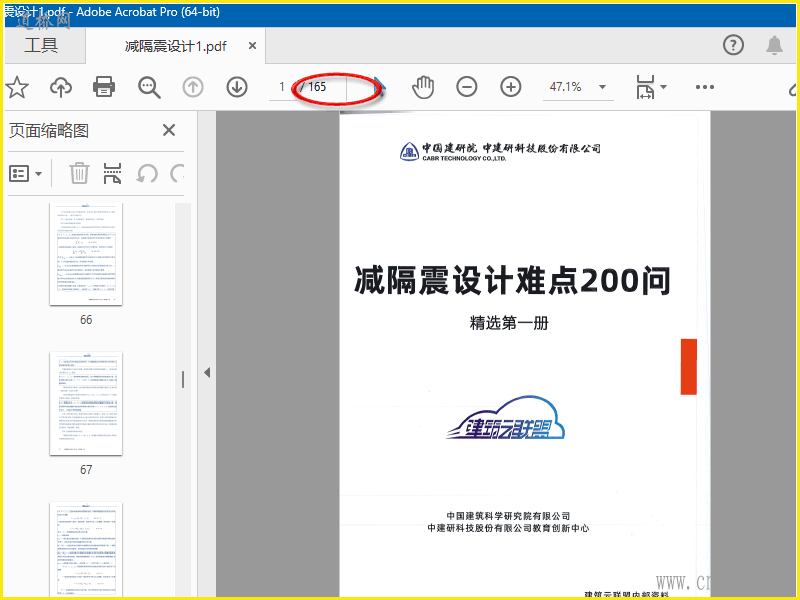The image size is (800, 600).
Task: Collapse the navigation pane with left arrow
Action: 207,372
